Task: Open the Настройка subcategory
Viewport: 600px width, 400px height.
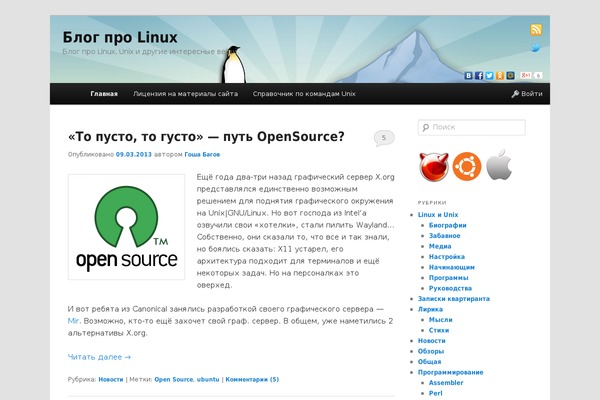Action: (x=447, y=257)
